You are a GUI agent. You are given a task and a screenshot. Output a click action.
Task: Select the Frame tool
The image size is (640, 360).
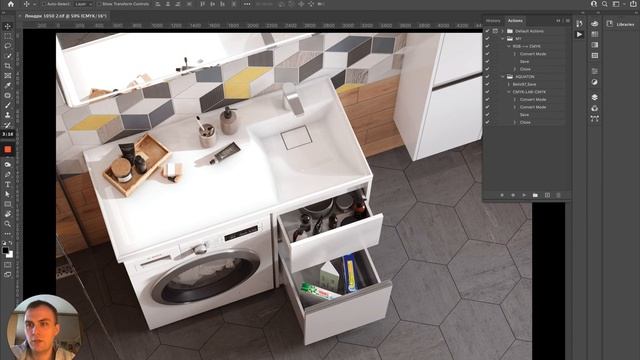tap(7, 76)
